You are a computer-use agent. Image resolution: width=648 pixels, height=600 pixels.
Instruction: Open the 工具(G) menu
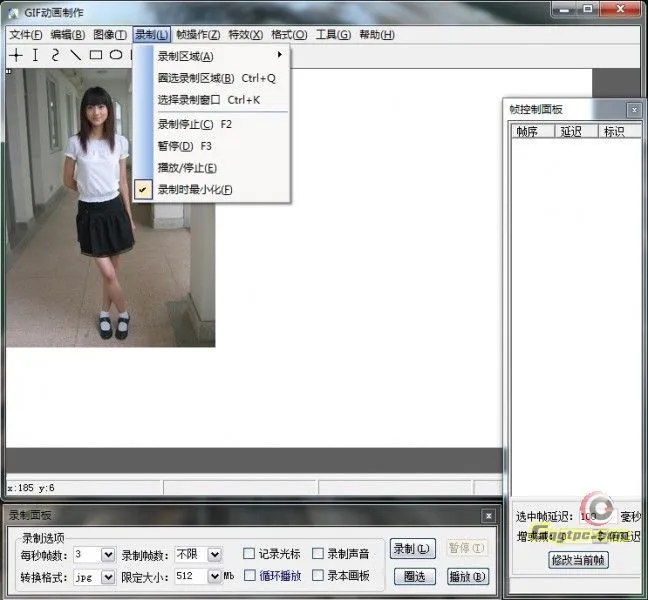tap(333, 35)
